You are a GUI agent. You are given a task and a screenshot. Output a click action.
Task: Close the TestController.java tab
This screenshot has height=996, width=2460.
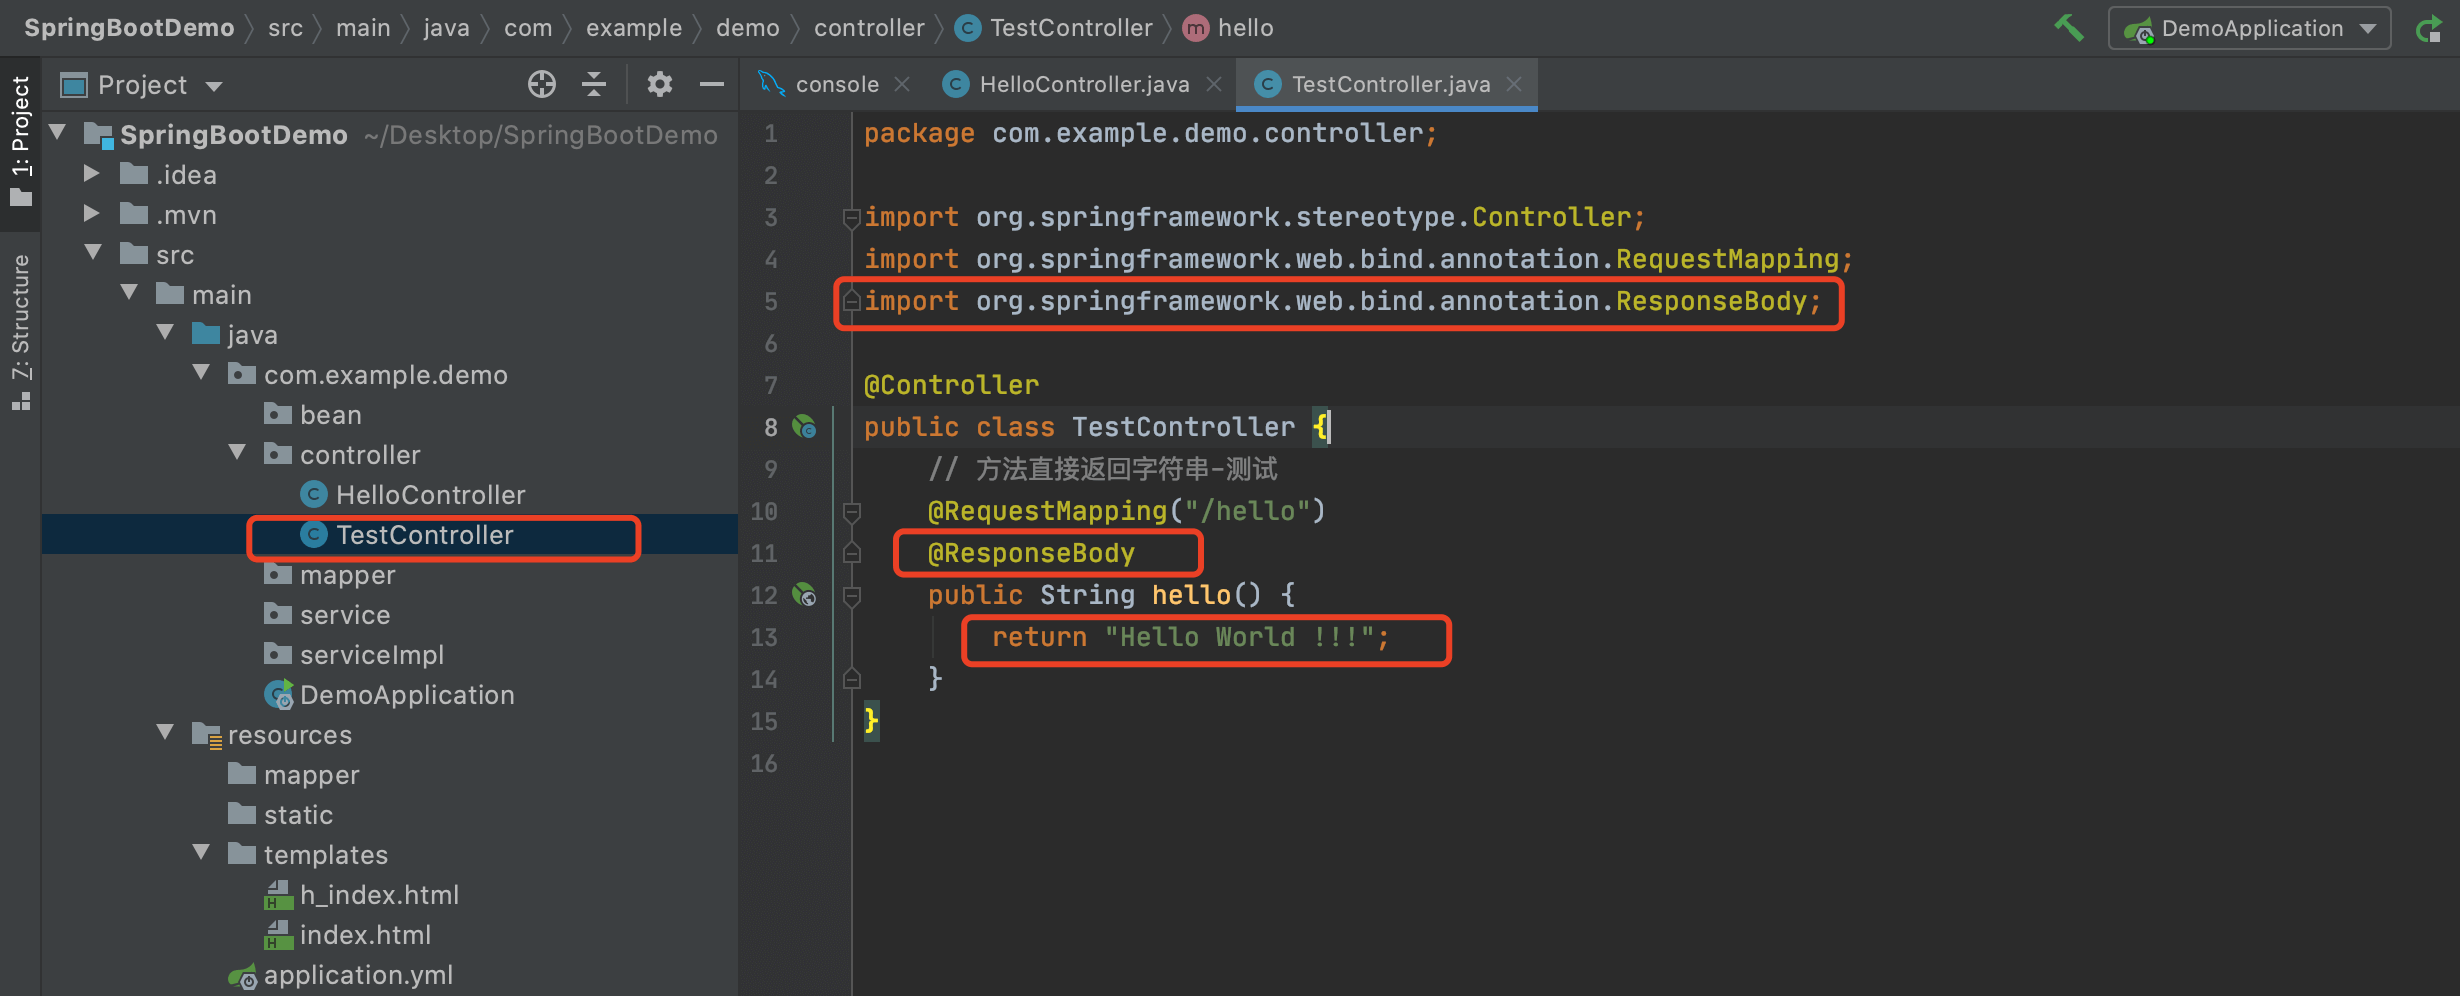click(1514, 85)
